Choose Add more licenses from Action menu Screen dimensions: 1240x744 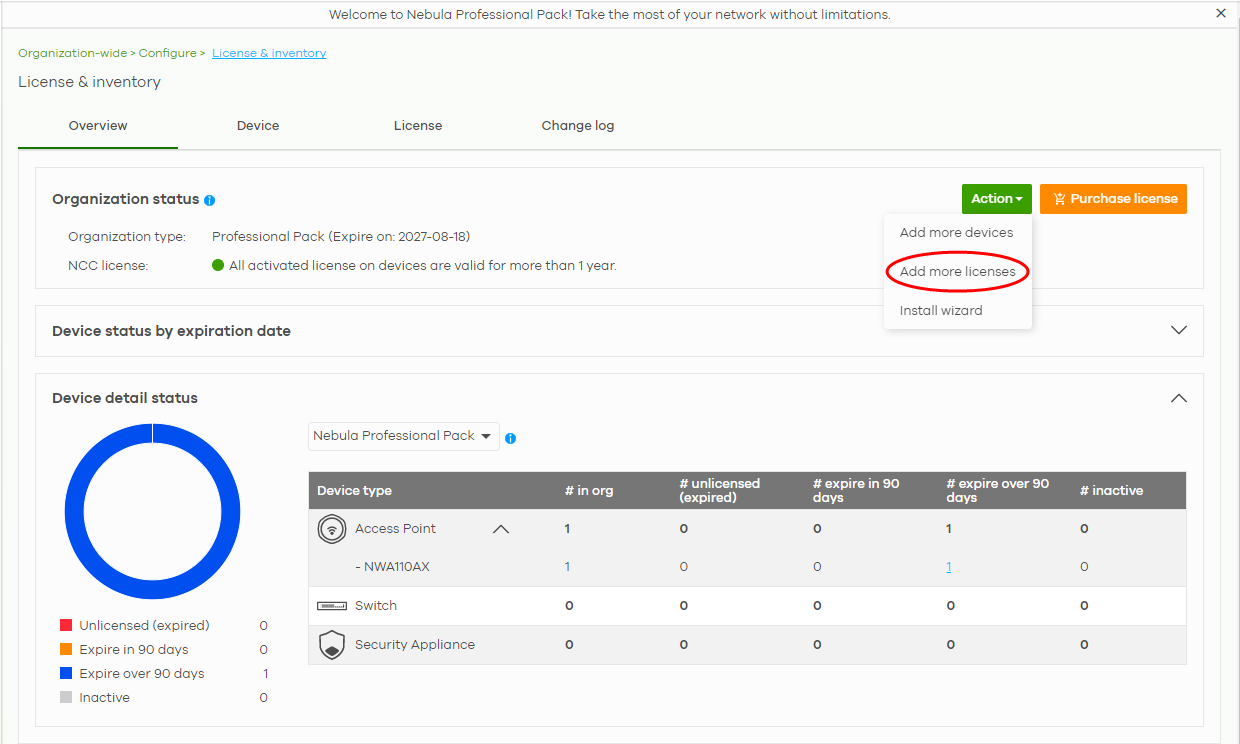pos(958,272)
